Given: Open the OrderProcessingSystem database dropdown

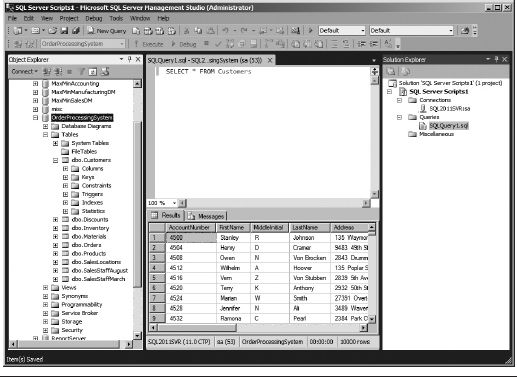Looking at the screenshot, I should click(x=122, y=44).
